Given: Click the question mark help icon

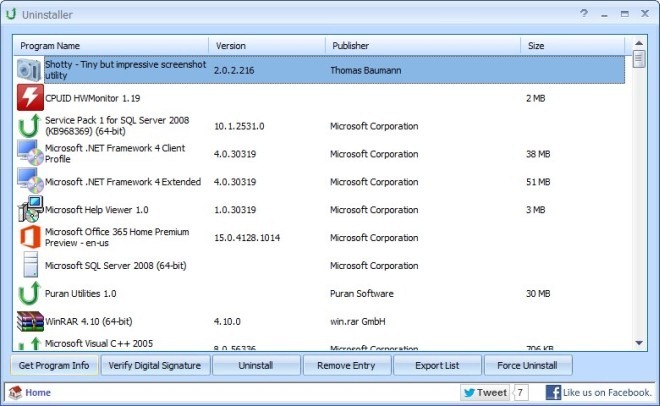Looking at the screenshot, I should pos(584,13).
